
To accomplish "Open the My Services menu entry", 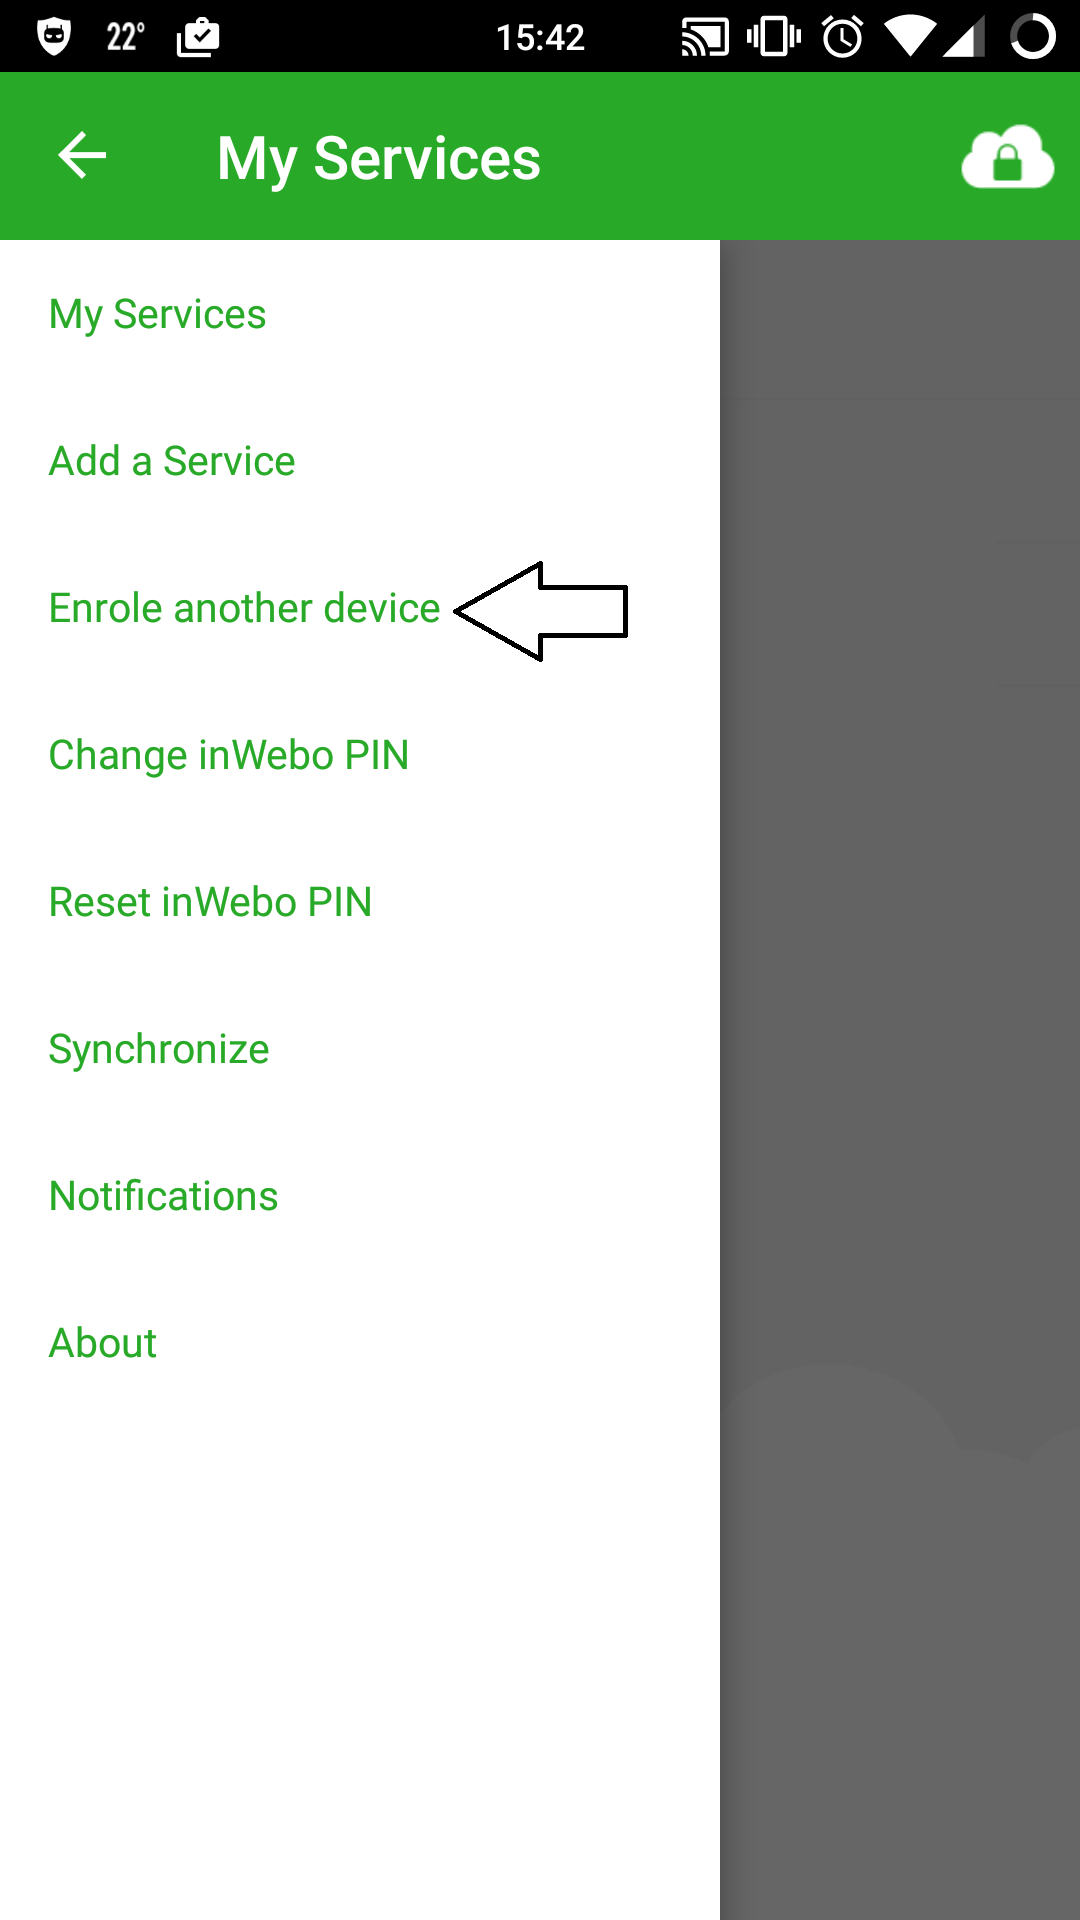I will click(x=157, y=314).
